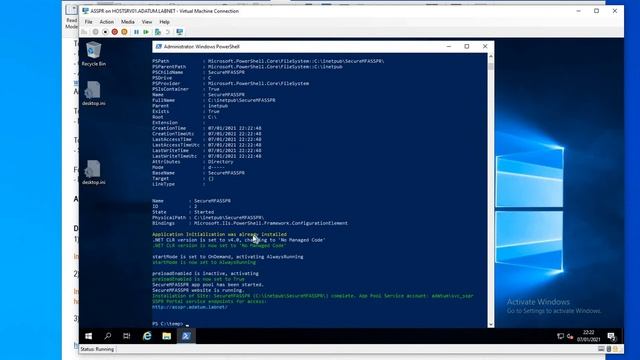
Task: Click the Turn Off VM black-dot icon
Action: click(105, 32)
